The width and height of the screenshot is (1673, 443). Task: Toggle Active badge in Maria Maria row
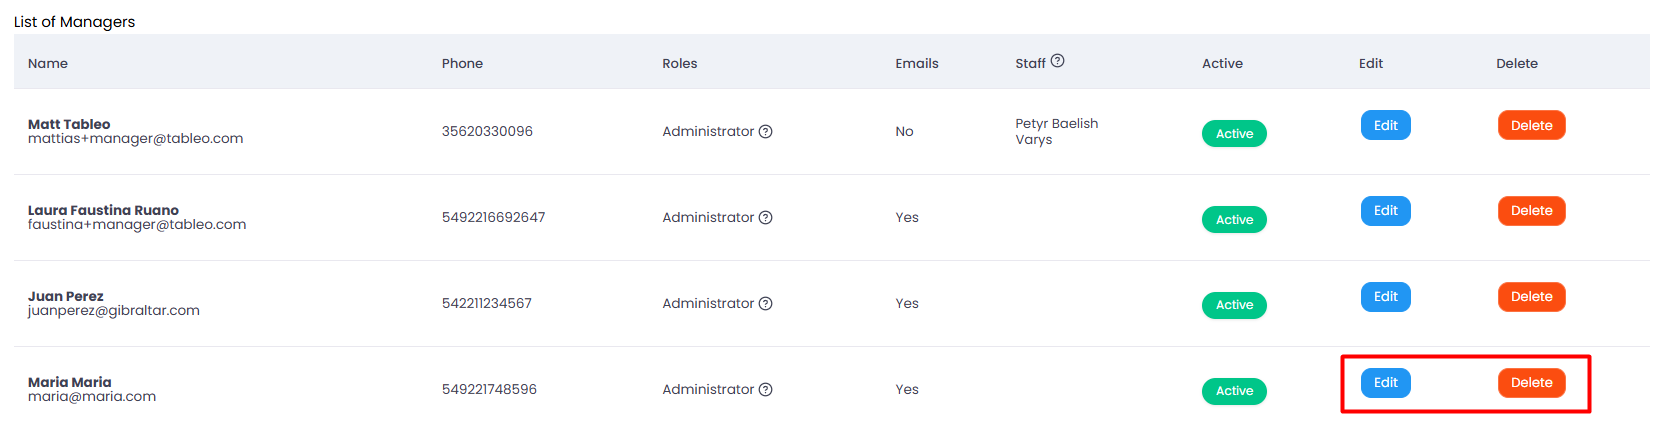pyautogui.click(x=1234, y=391)
